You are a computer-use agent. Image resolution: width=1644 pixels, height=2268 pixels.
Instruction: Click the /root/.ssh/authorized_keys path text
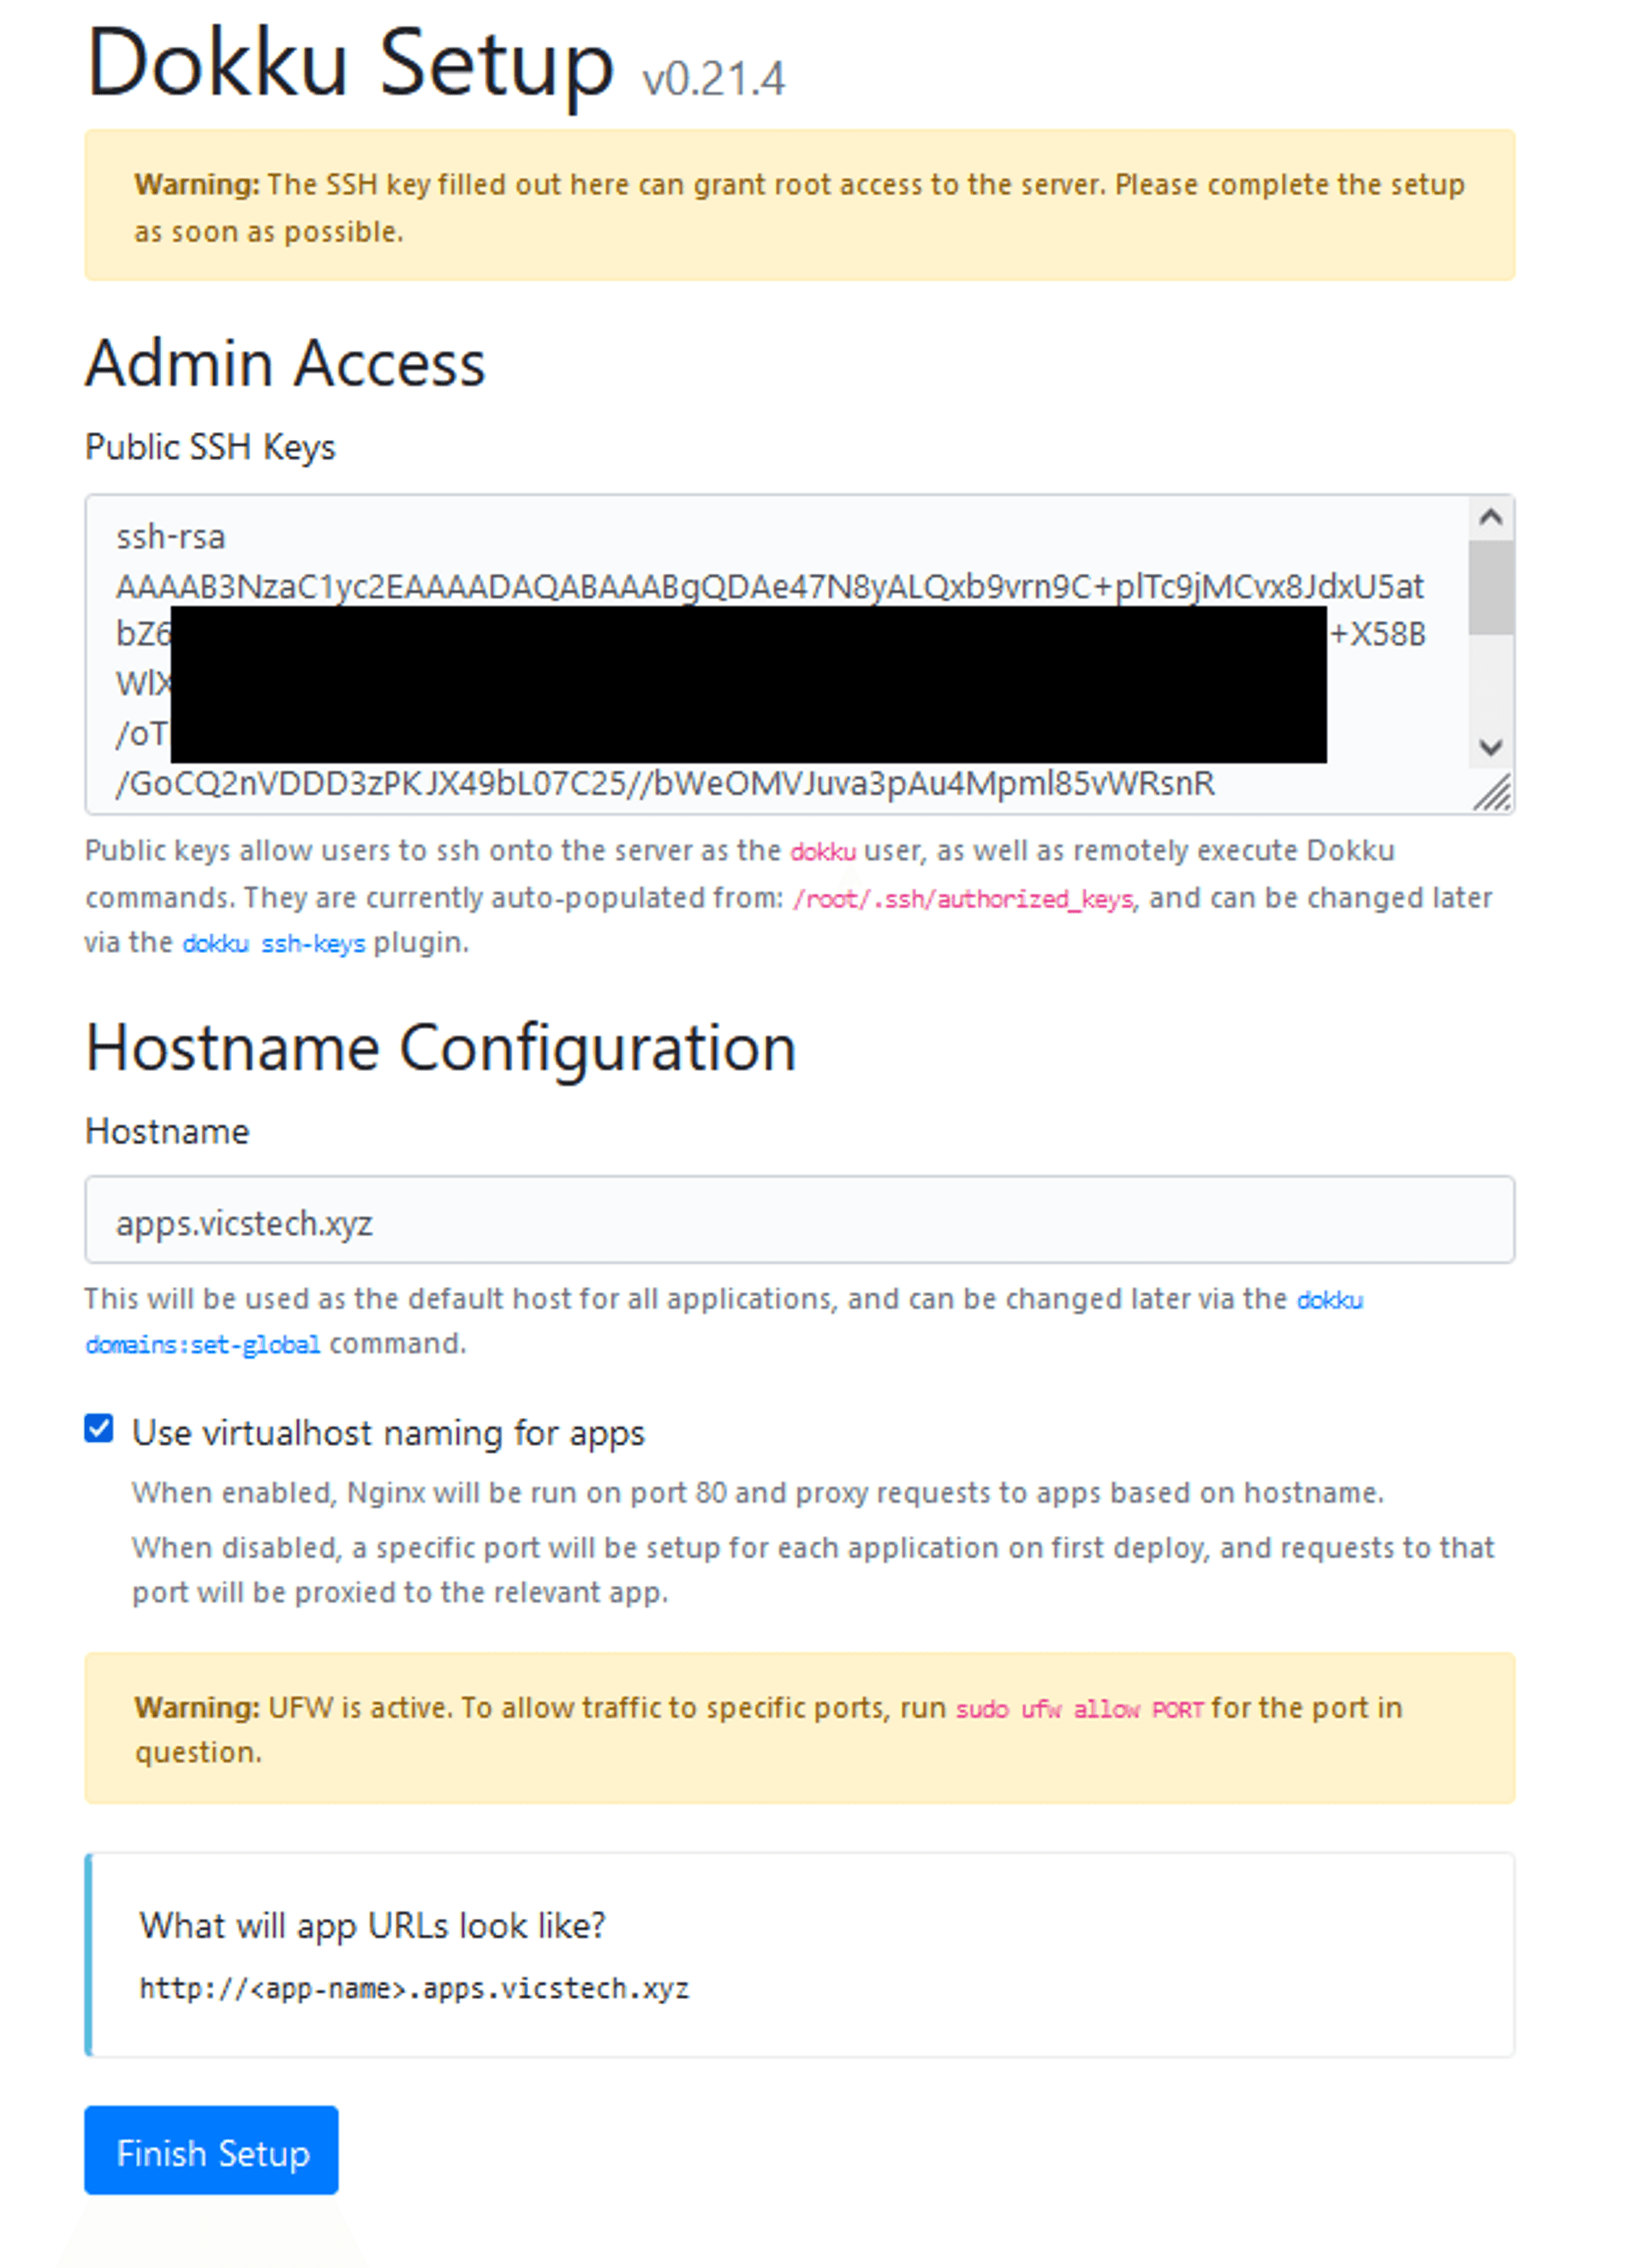[963, 899]
